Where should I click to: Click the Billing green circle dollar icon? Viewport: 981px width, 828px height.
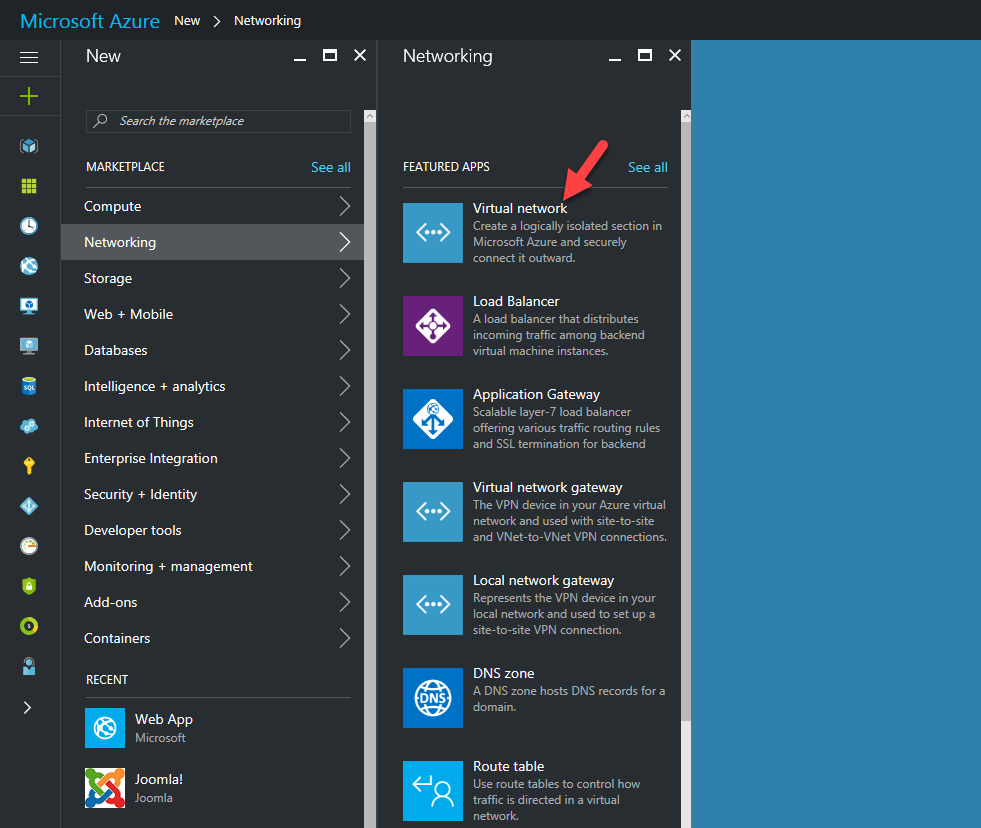pos(29,626)
